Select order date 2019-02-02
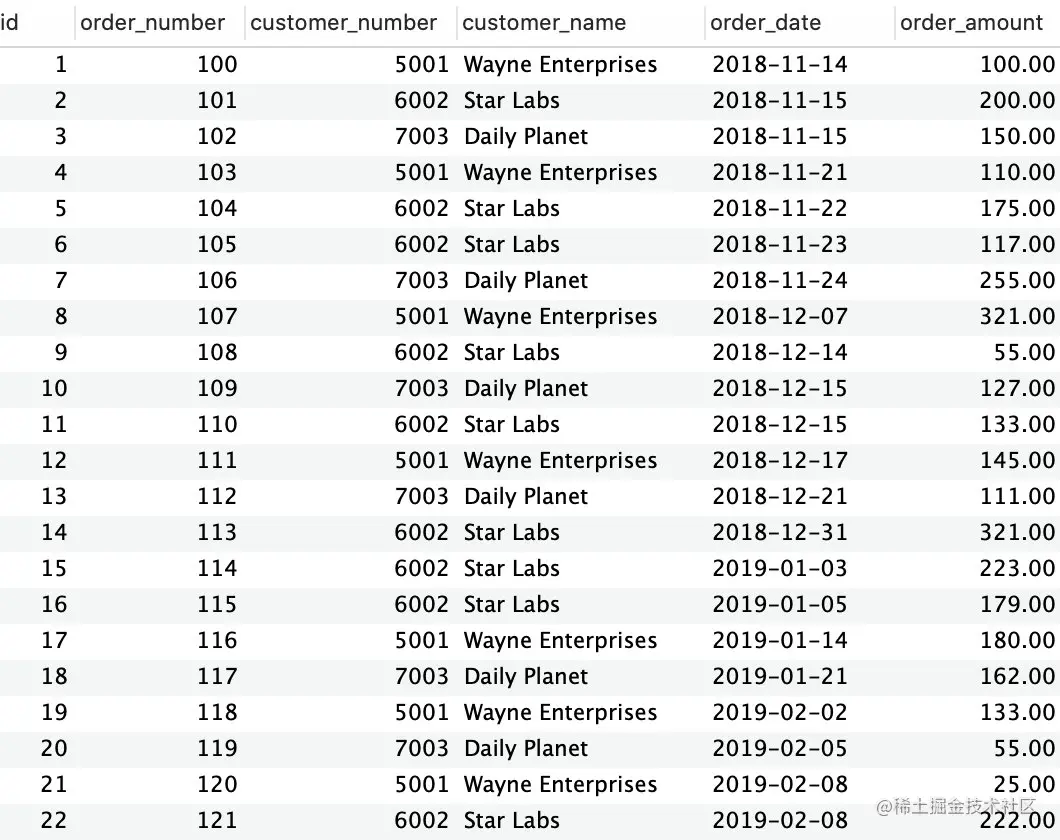The width and height of the screenshot is (1060, 840). tap(779, 712)
